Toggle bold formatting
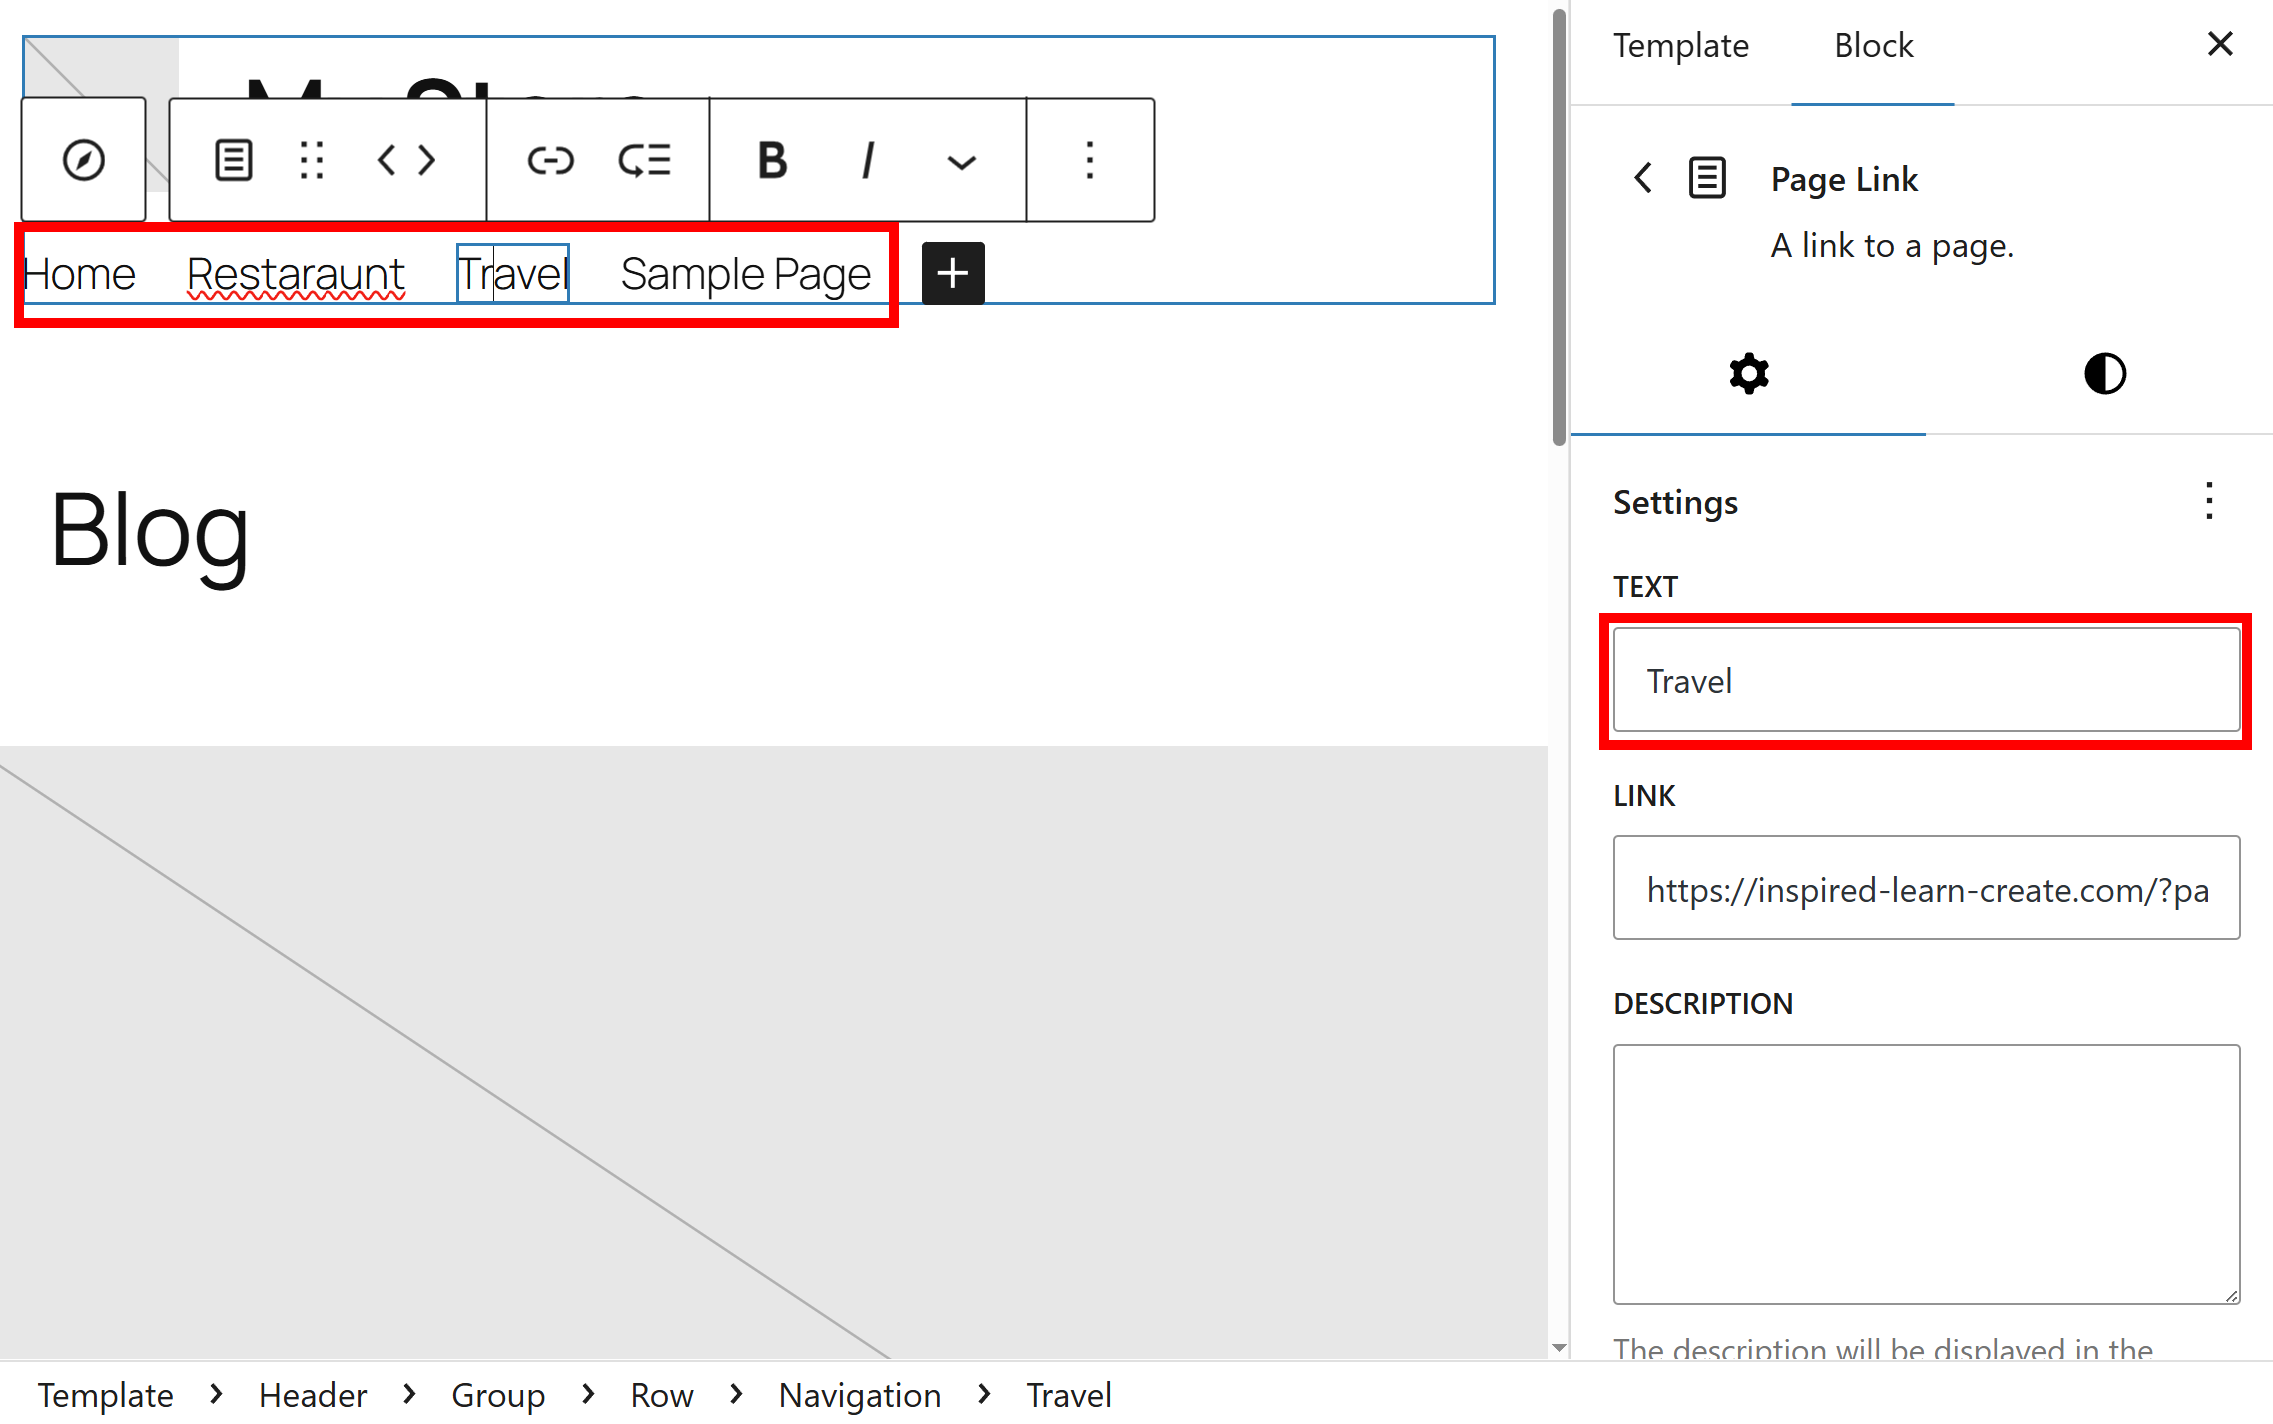This screenshot has height=1424, width=2273. [772, 160]
